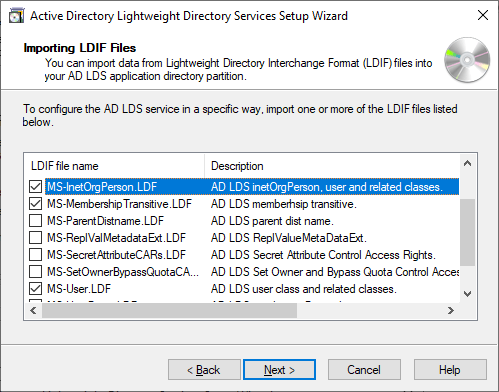499x392 pixels.
Task: Select the MS-SetOwnerBypassQuotaCA... file name
Action: pyautogui.click(x=123, y=272)
